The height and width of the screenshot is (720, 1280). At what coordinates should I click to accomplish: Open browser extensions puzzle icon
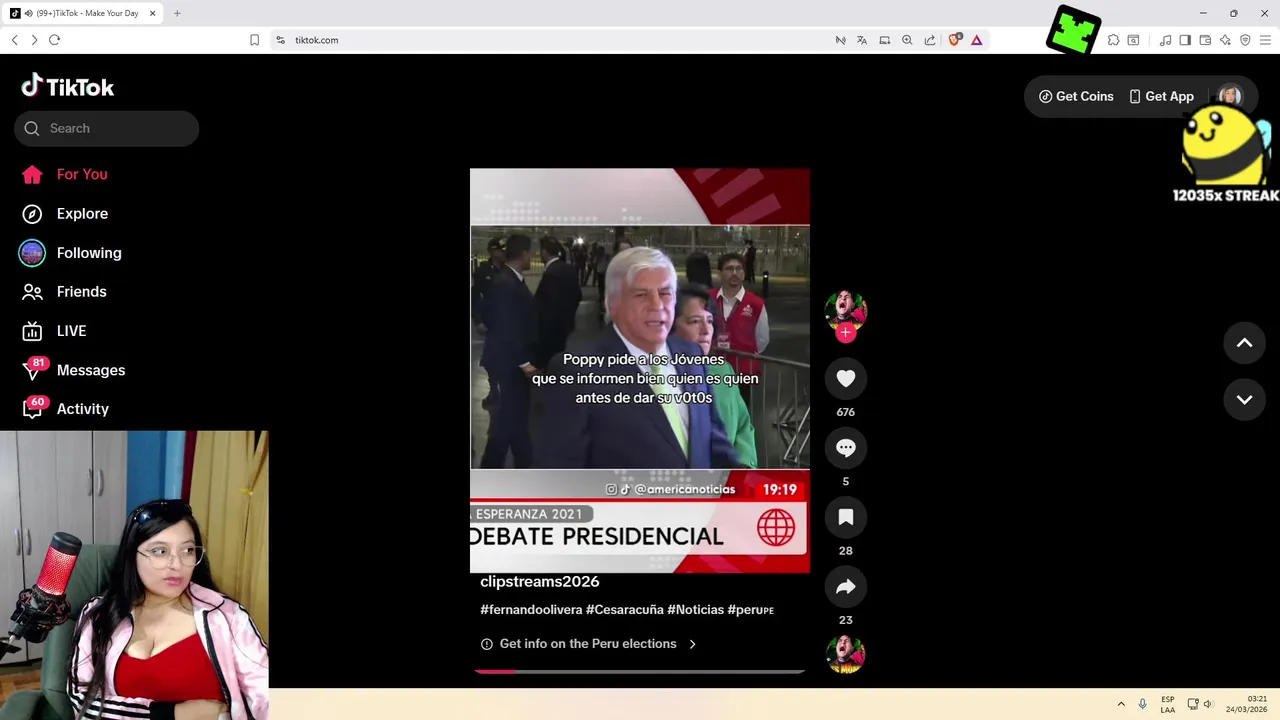(1113, 40)
